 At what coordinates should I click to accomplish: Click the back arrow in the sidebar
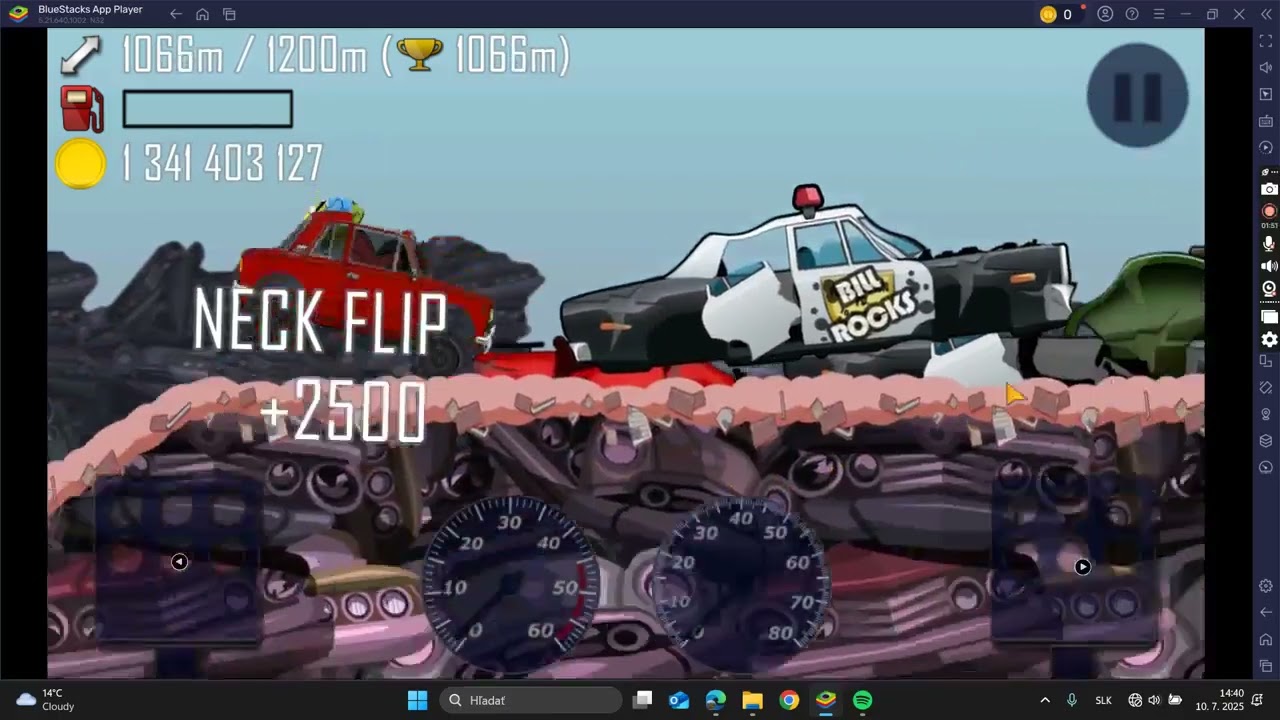tap(1266, 612)
